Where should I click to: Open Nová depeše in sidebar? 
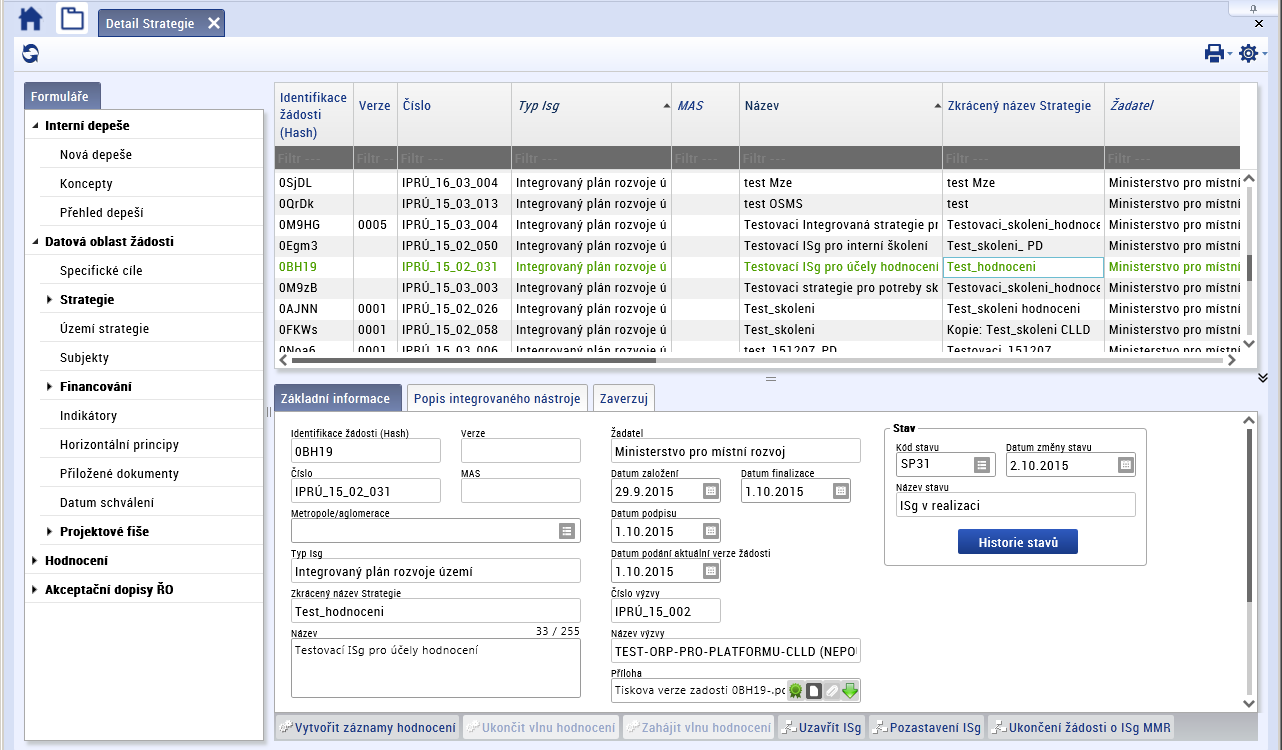pos(96,155)
